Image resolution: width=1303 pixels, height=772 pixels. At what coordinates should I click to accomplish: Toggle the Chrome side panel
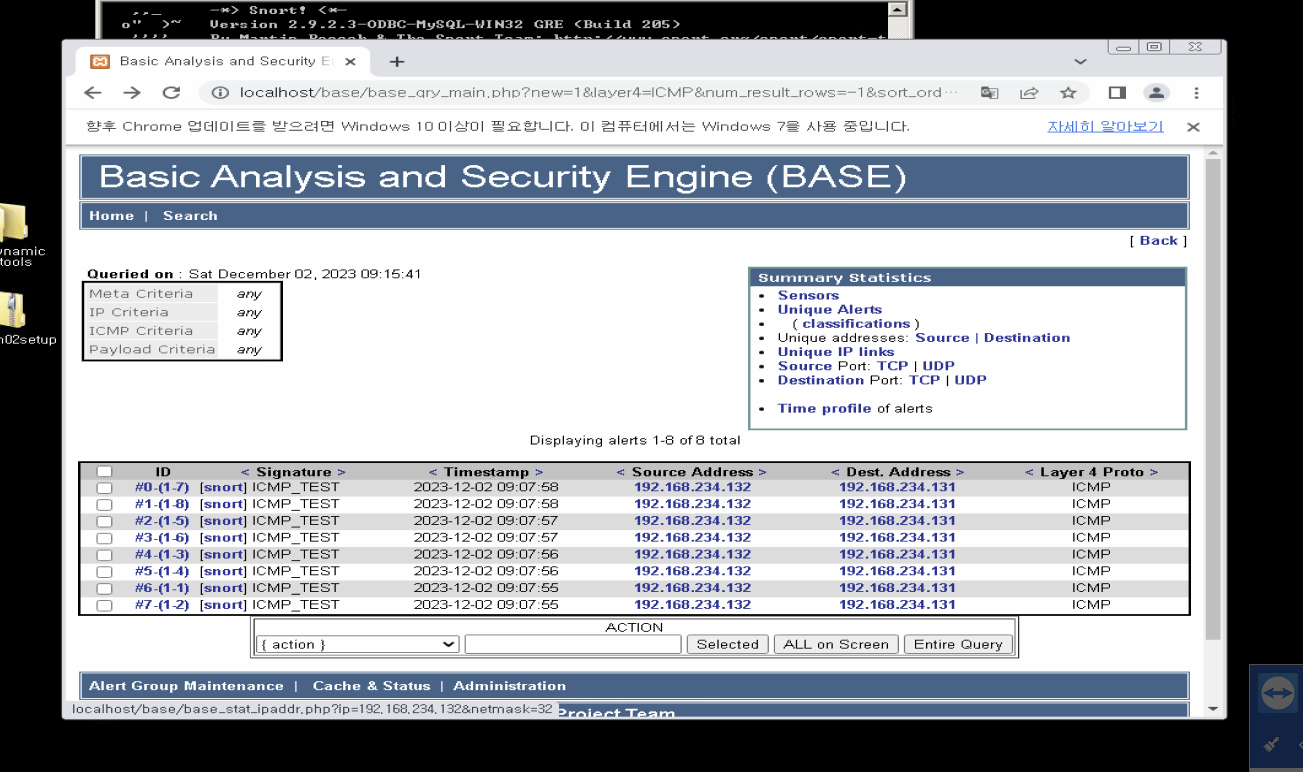click(x=1117, y=93)
